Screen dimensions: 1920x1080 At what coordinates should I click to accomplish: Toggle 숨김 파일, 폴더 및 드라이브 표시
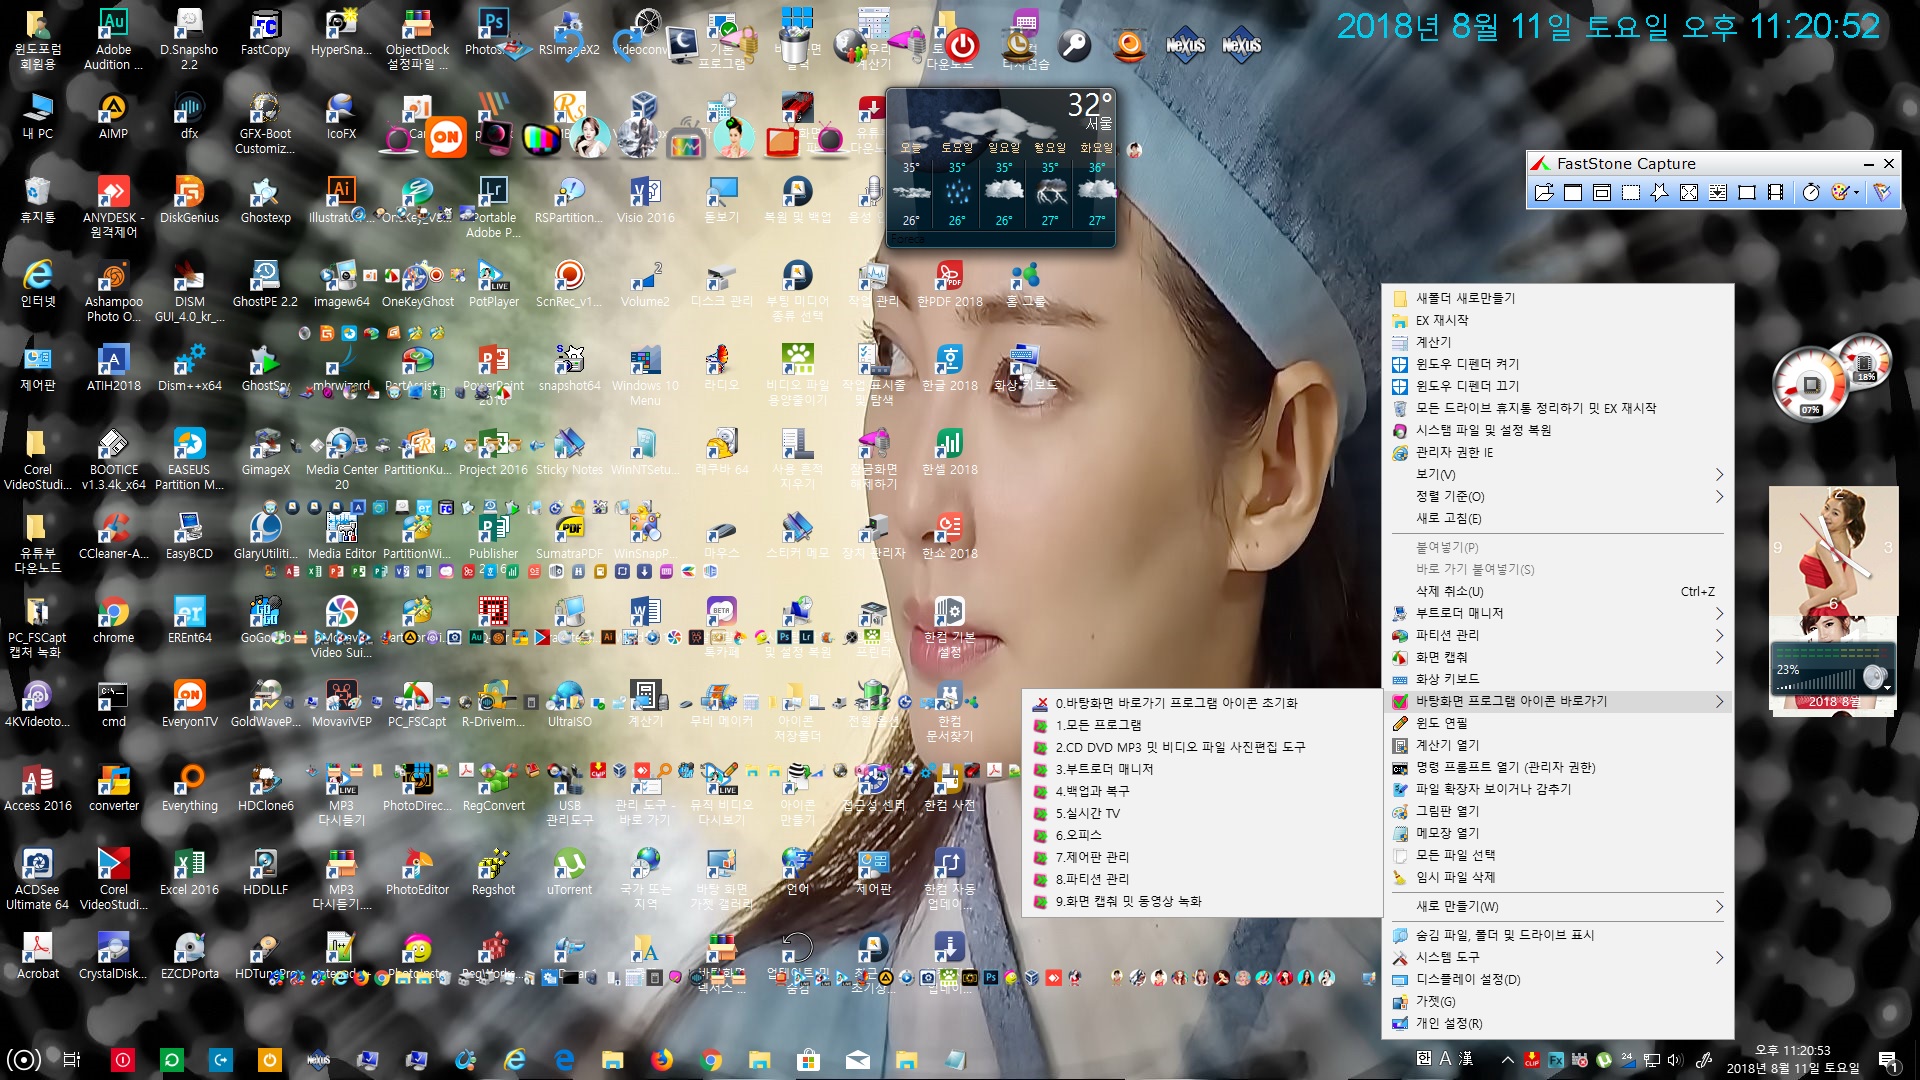tap(1558, 935)
